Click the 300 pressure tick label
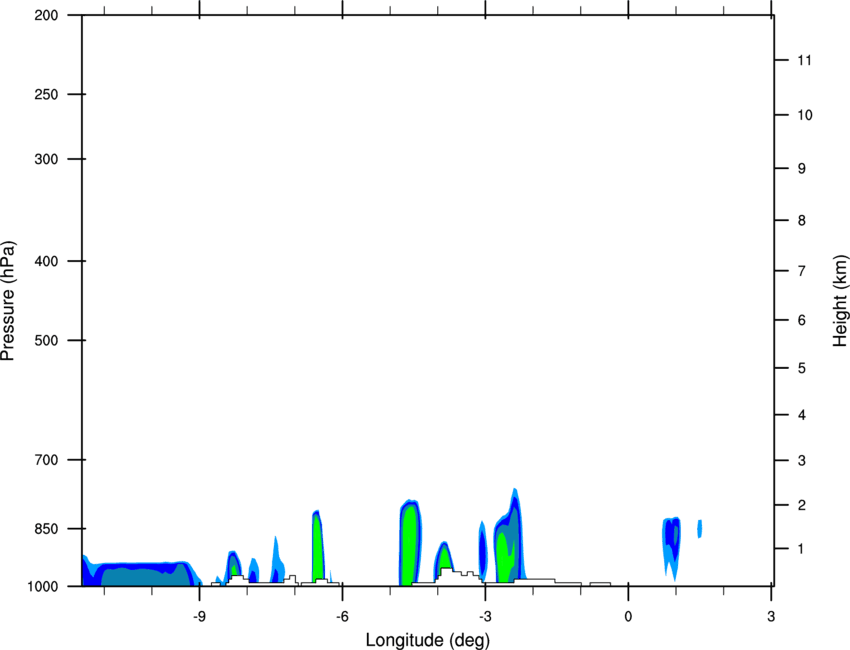Image resolution: width=850 pixels, height=650 pixels. 46,159
